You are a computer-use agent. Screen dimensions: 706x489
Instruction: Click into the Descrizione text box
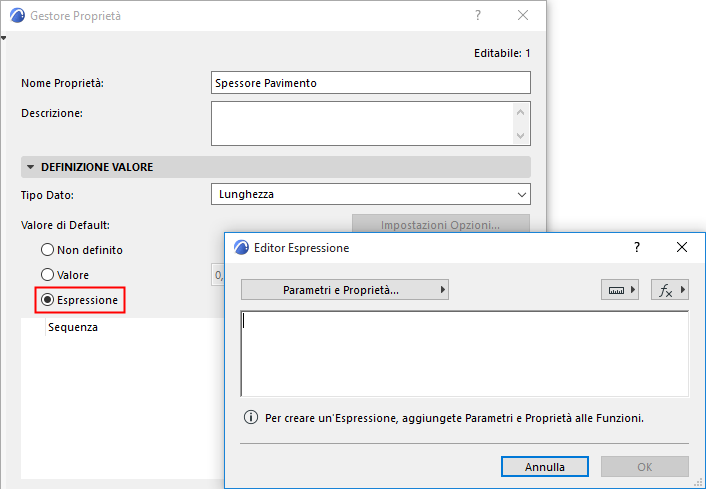click(360, 123)
